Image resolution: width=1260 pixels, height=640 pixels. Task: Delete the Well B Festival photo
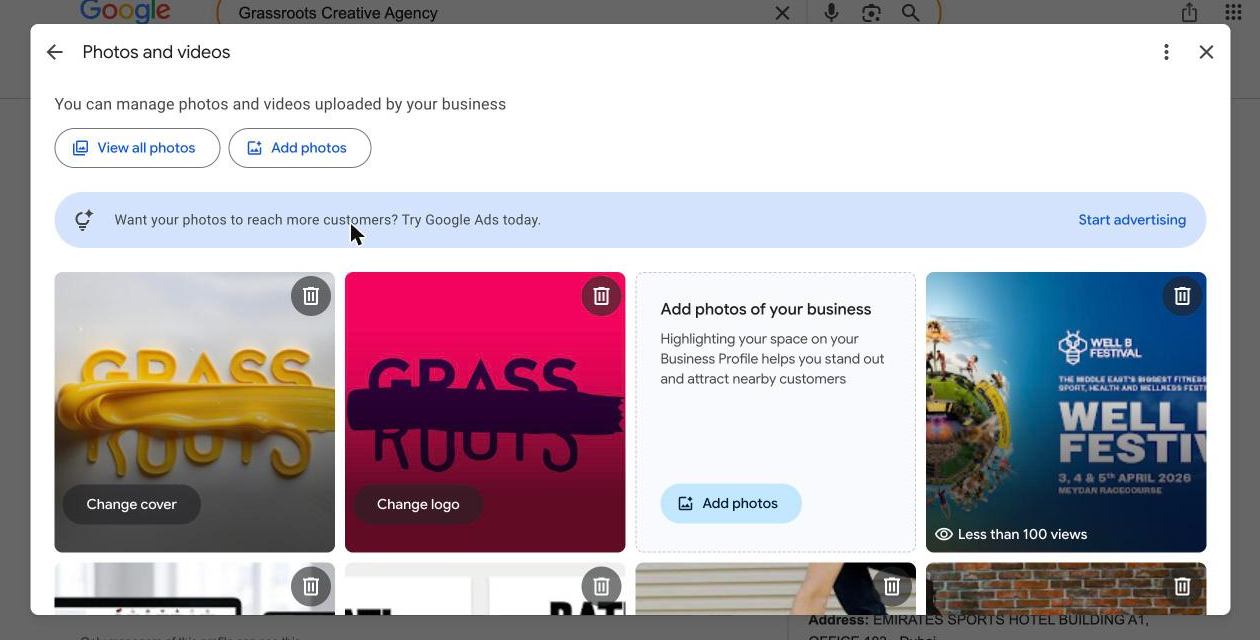click(1182, 296)
